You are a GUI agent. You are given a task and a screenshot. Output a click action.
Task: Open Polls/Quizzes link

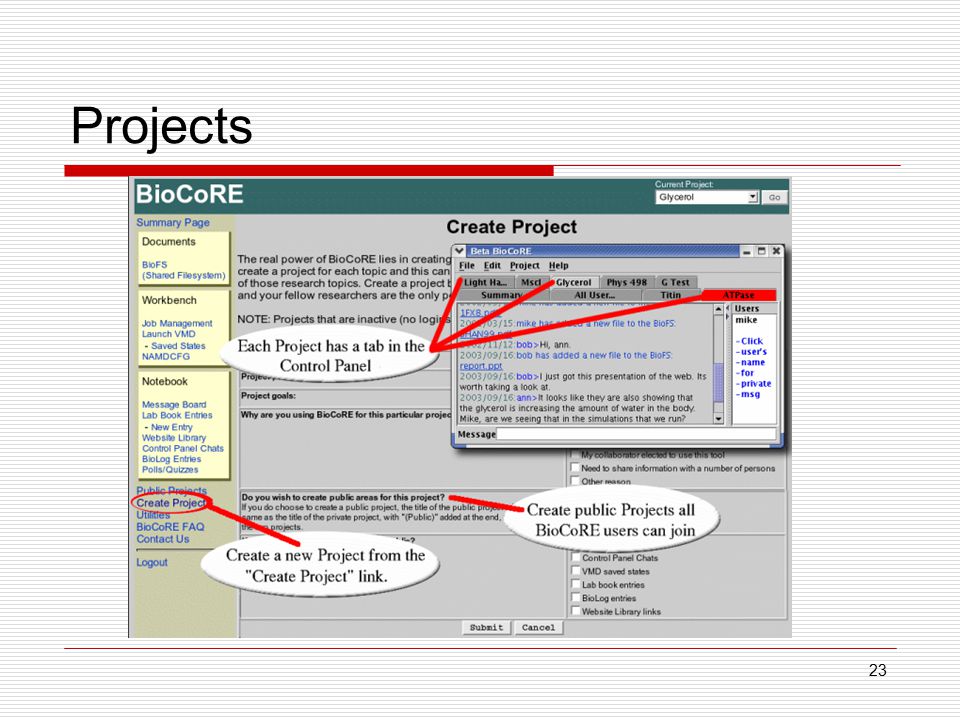click(x=170, y=470)
